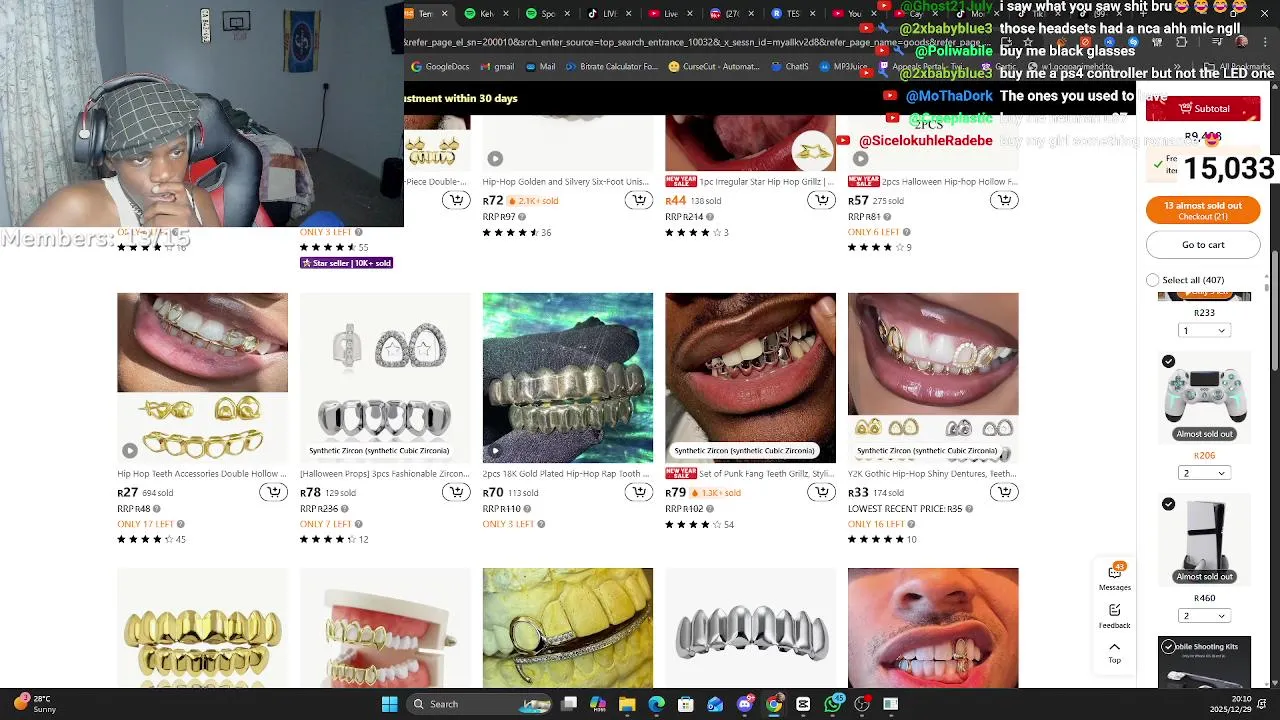Launch Microsoft Edge from the taskbar

coord(656,704)
